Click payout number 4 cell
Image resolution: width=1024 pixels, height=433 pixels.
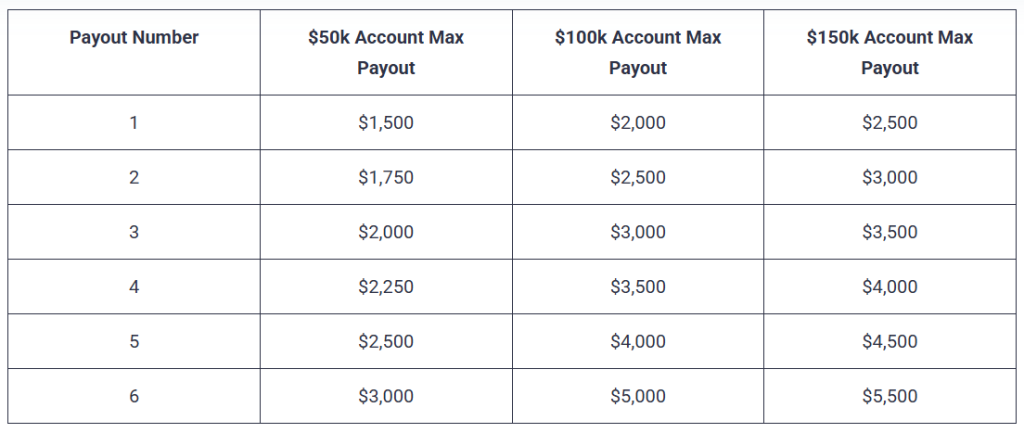pos(134,287)
